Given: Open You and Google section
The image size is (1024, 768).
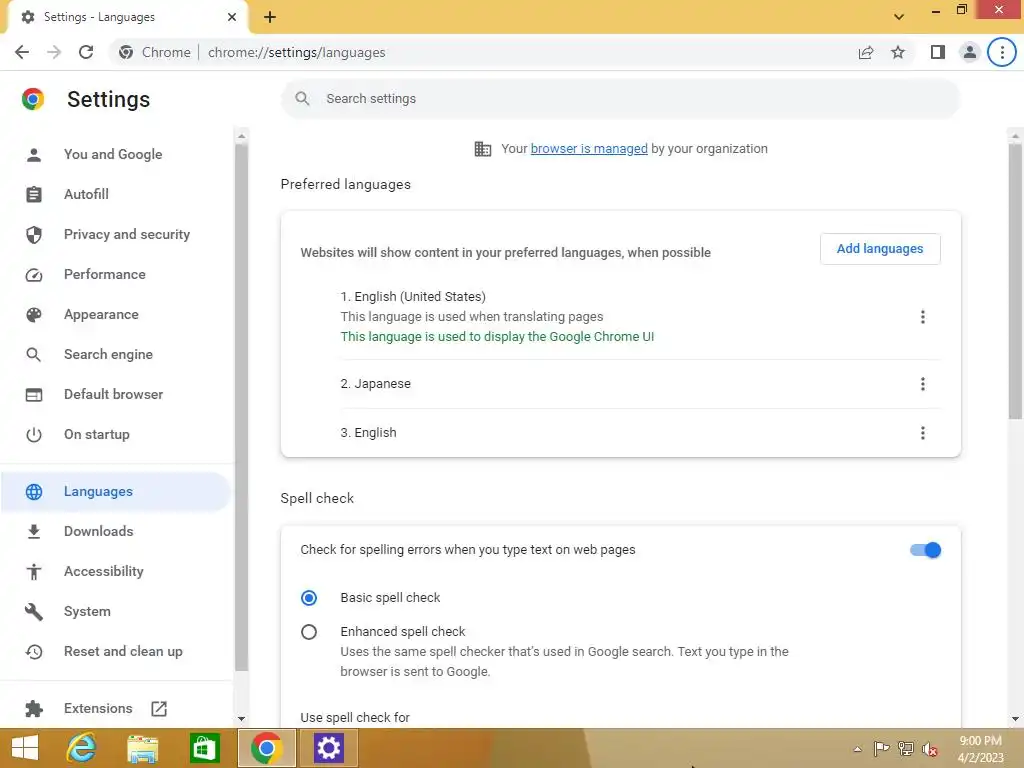Looking at the screenshot, I should pos(113,154).
